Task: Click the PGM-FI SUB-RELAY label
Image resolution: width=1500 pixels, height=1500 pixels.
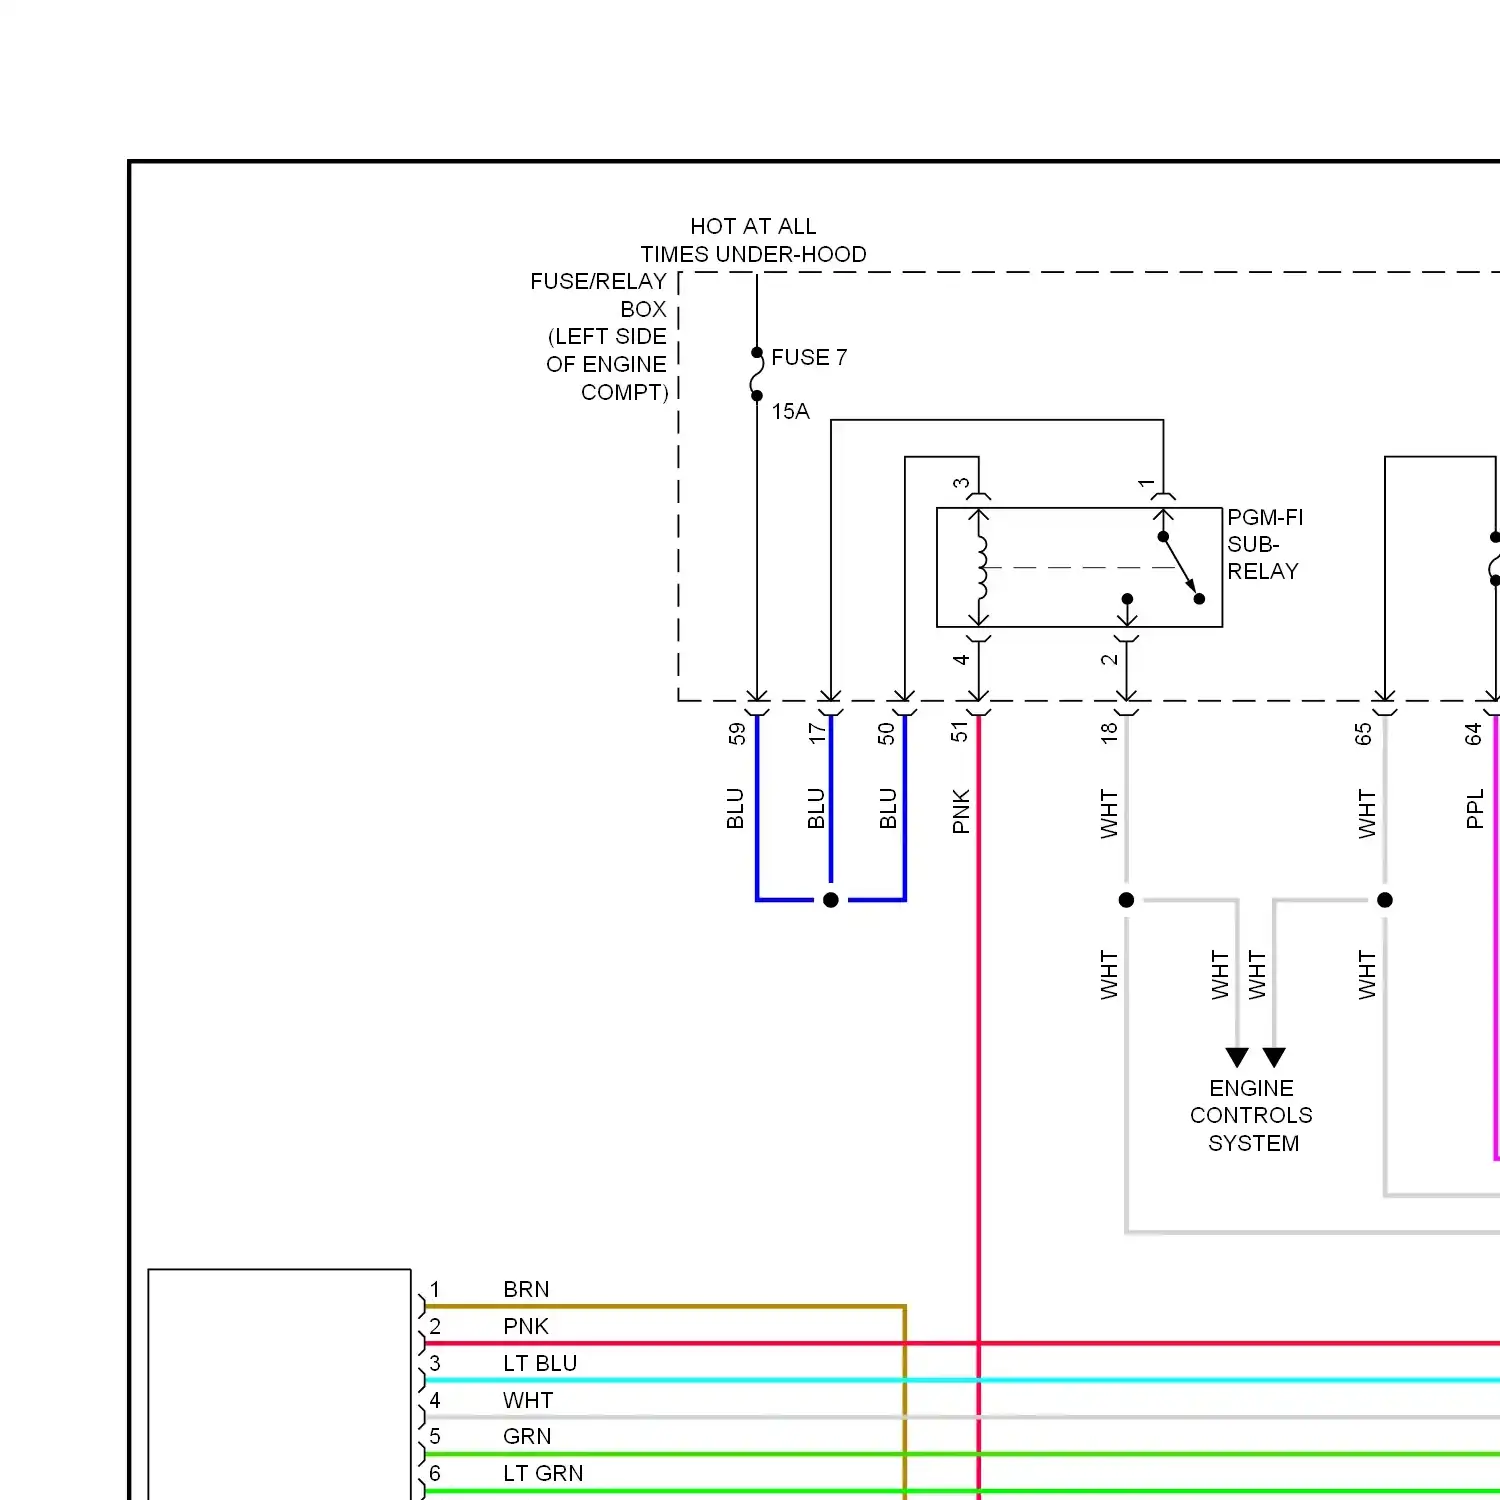Action: pyautogui.click(x=1265, y=544)
